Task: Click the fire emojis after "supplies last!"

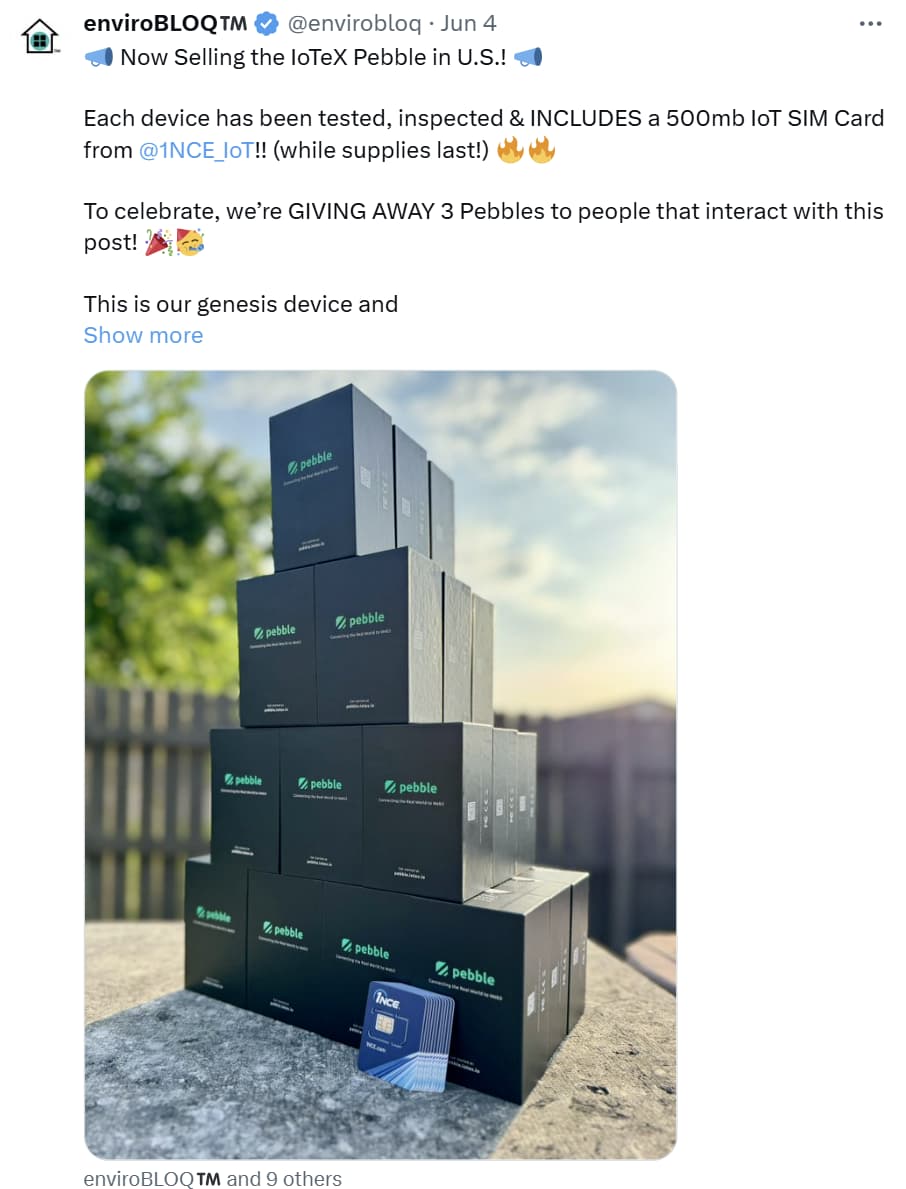Action: (526, 150)
